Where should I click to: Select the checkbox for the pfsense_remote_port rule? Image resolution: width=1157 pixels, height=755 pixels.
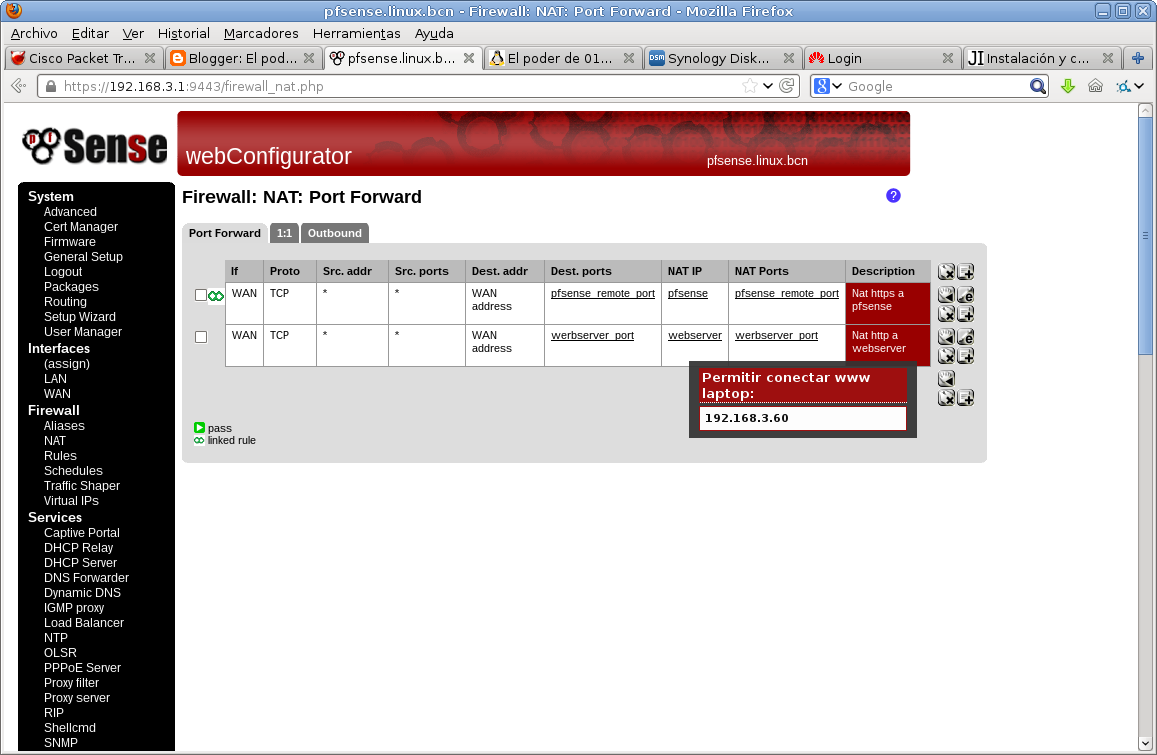pos(200,295)
